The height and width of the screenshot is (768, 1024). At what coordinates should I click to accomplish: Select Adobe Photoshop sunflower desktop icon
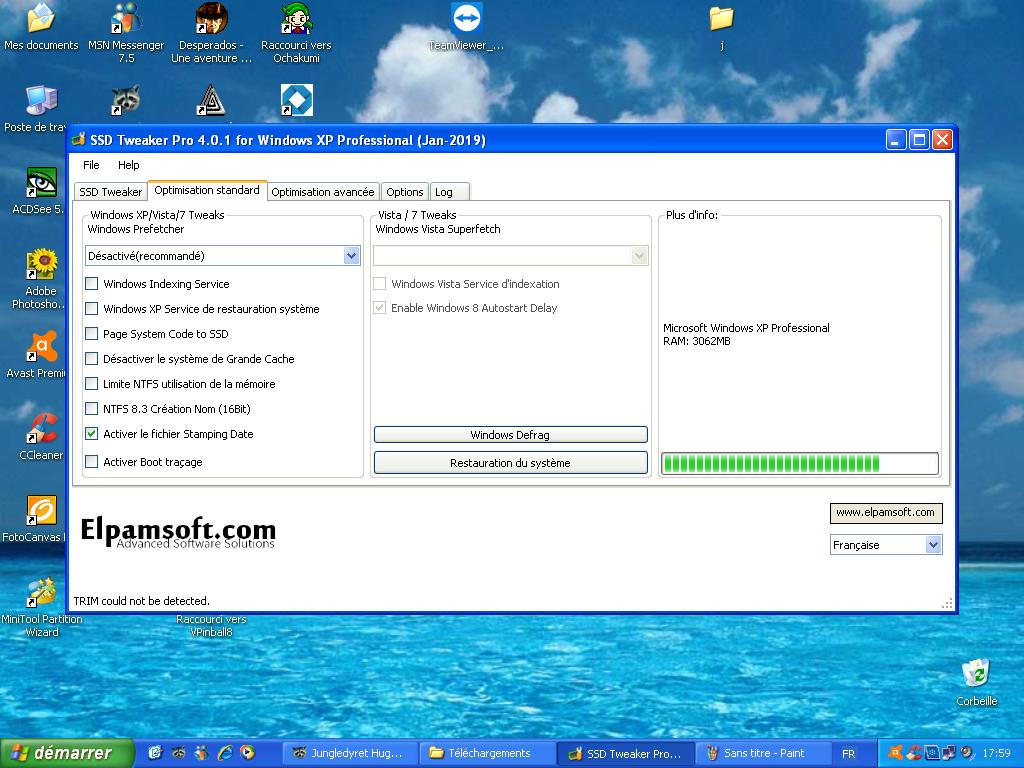[x=40, y=264]
